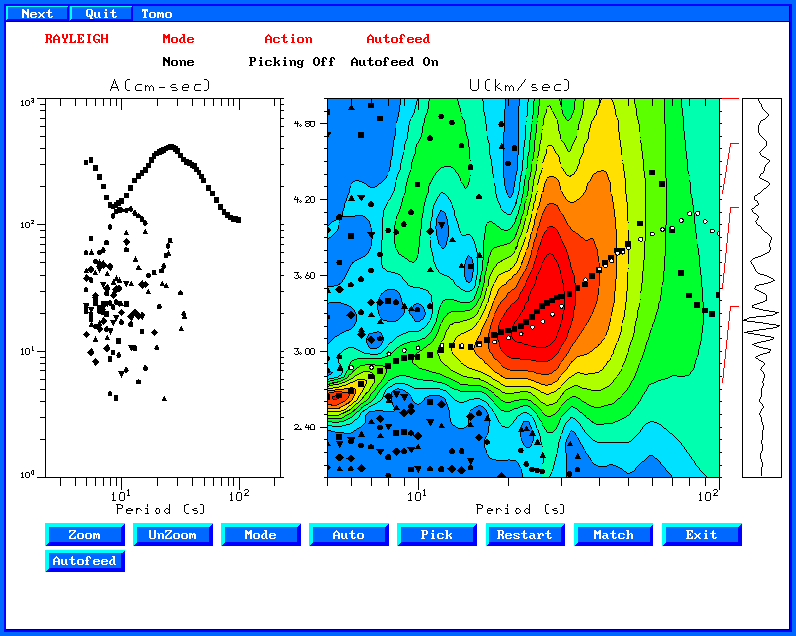Click the seismogram trace panel on right
This screenshot has width=796, height=636.
[761, 288]
